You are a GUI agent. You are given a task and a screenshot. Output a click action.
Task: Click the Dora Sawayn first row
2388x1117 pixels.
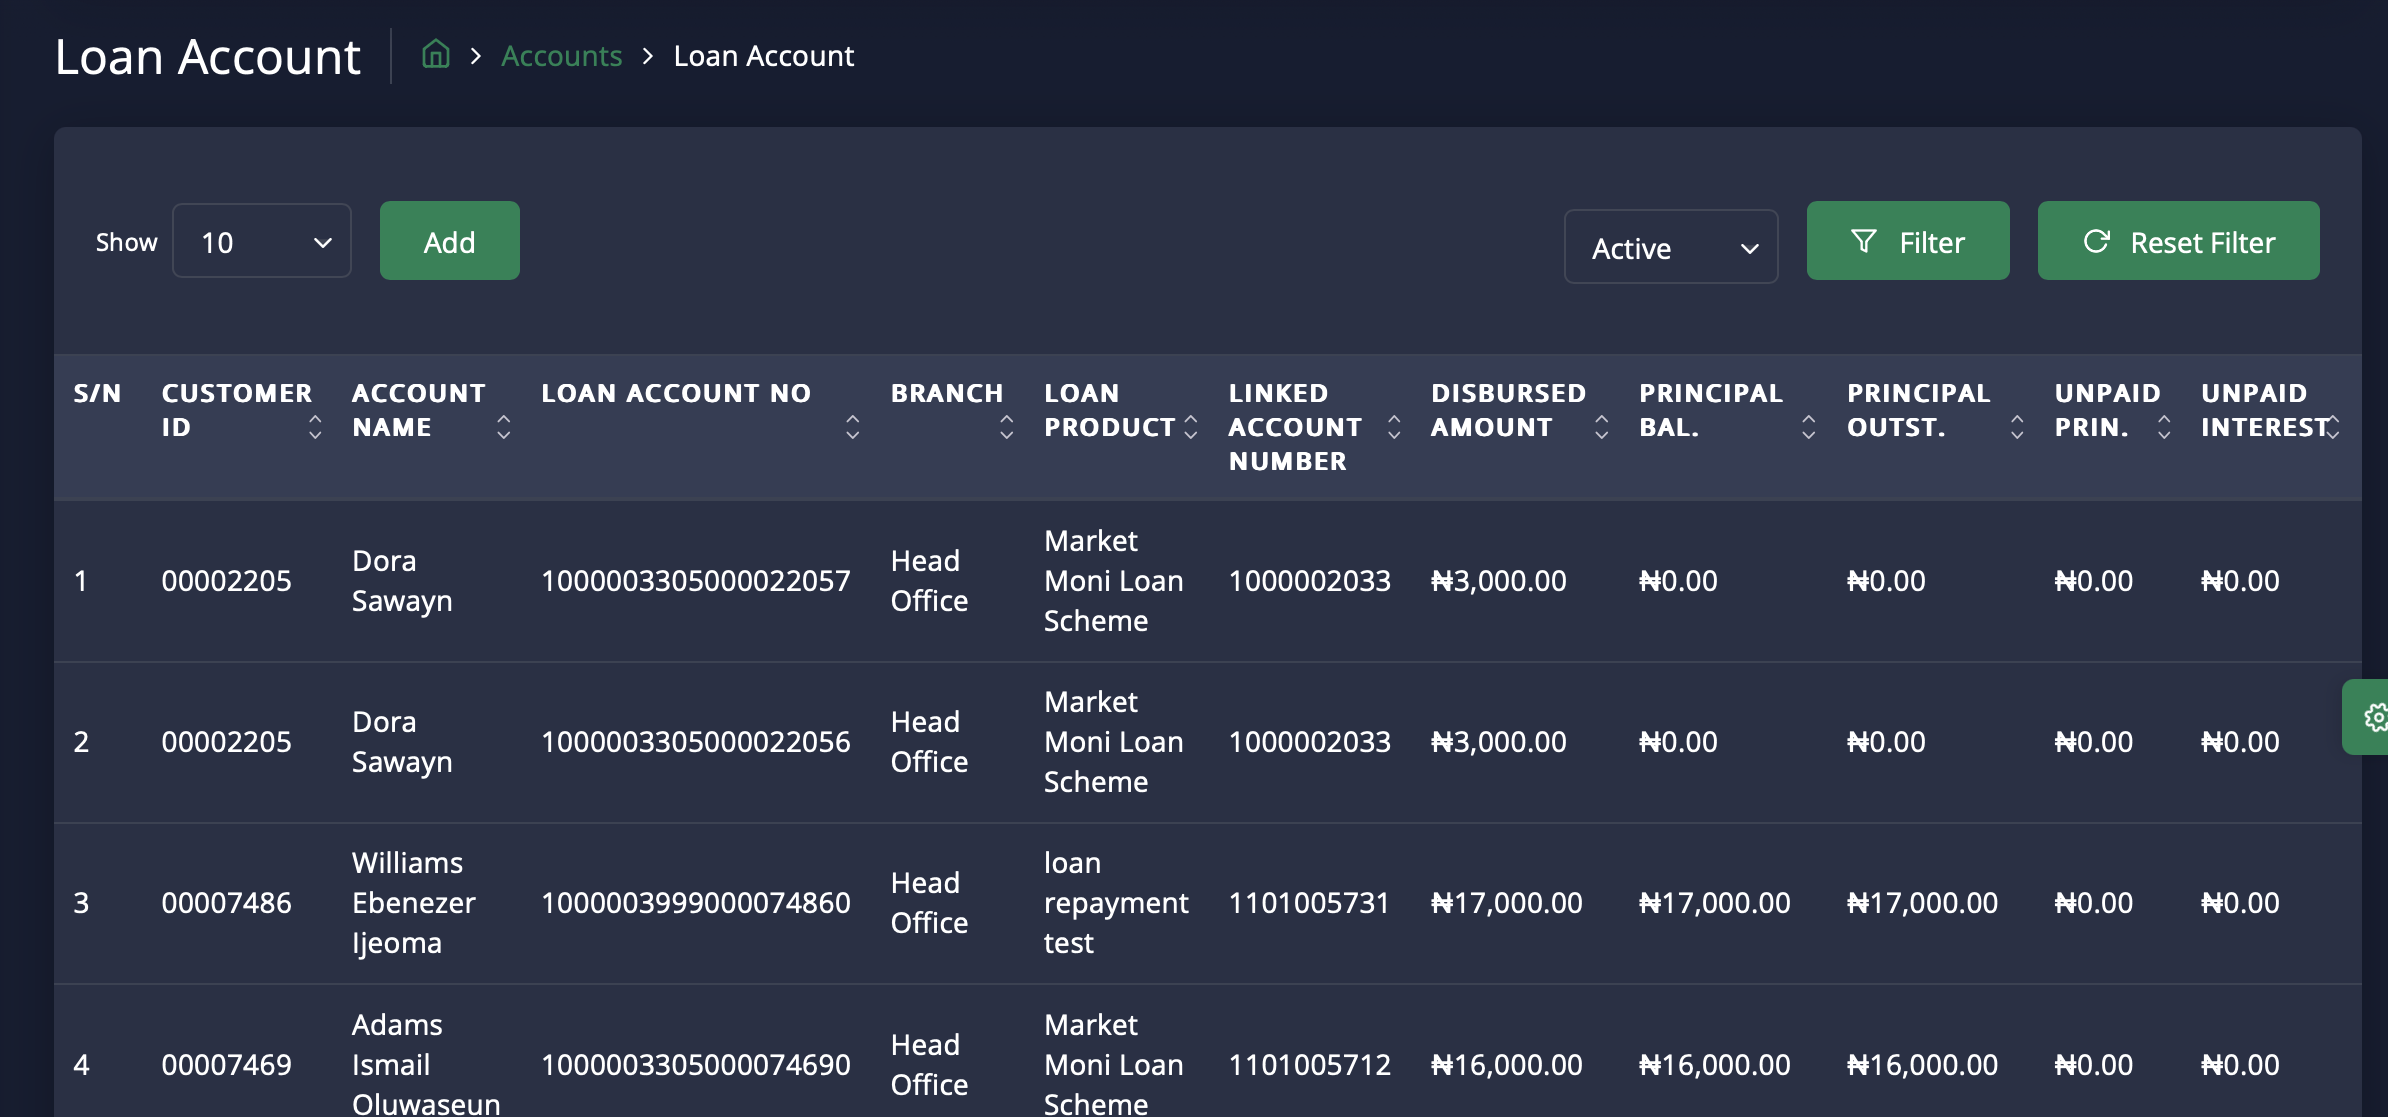click(401, 580)
